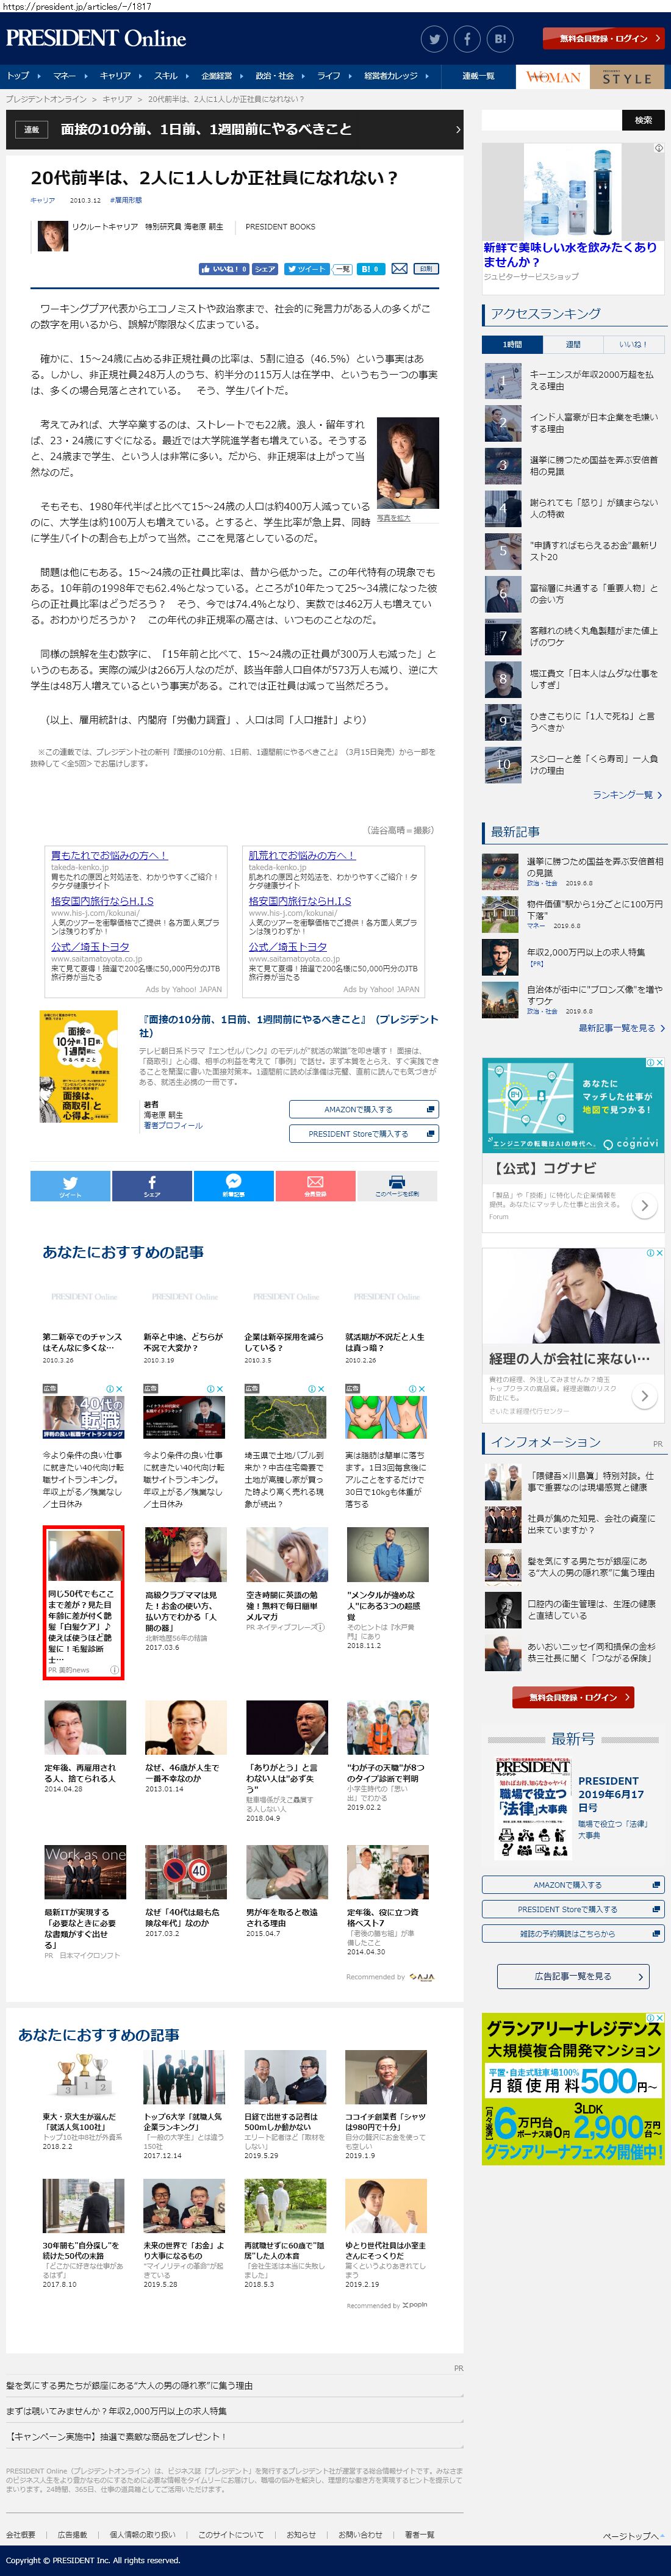This screenshot has width=671, height=2576.
Task: Click the 印刷 print button under the title
Action: point(426,269)
